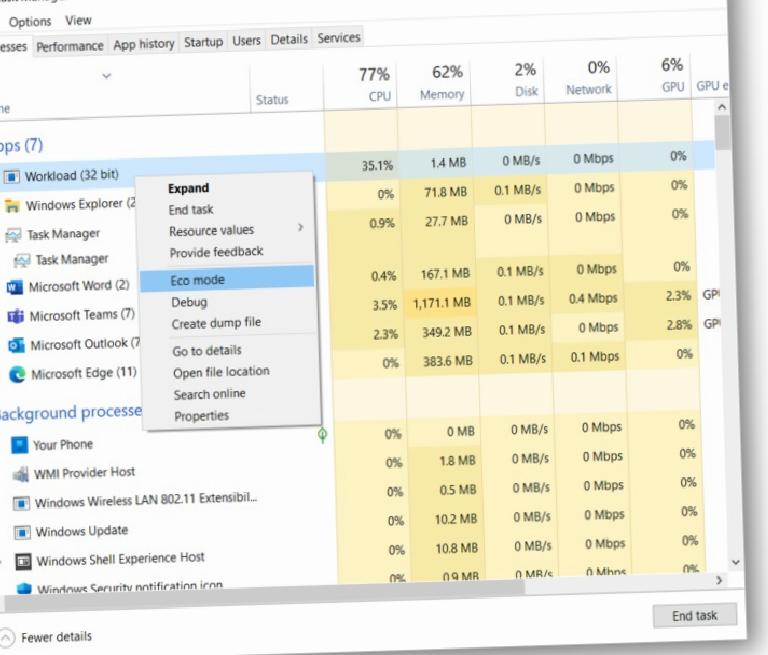
Task: Open the View menu
Action: point(78,20)
